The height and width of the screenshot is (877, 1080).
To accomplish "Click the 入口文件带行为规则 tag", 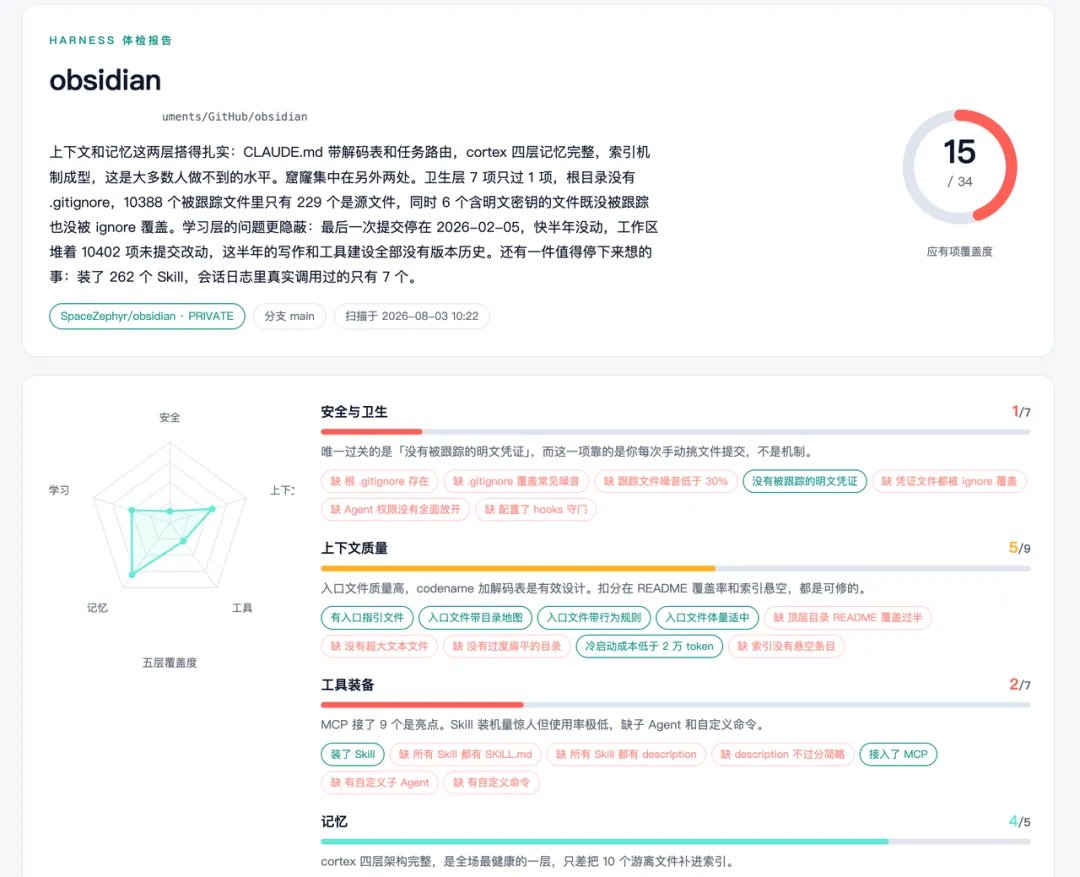I will pos(594,617).
